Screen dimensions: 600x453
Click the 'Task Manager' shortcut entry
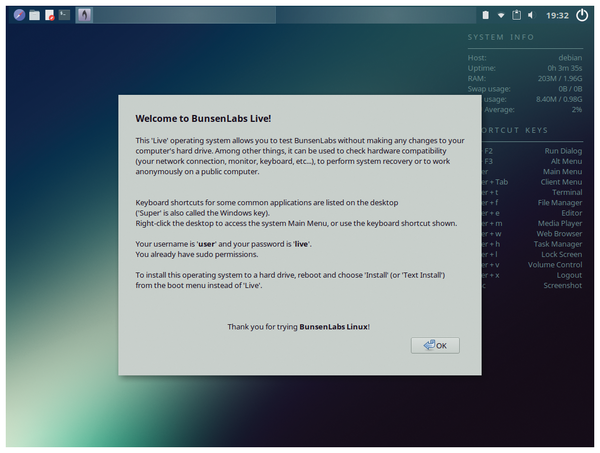[558, 244]
